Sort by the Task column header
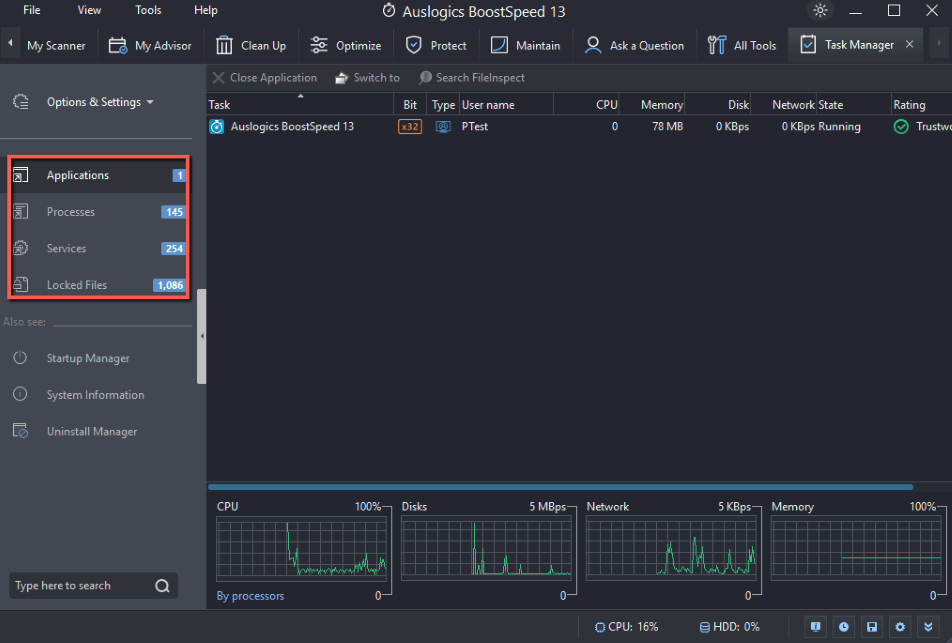This screenshot has width=952, height=643. tap(300, 104)
